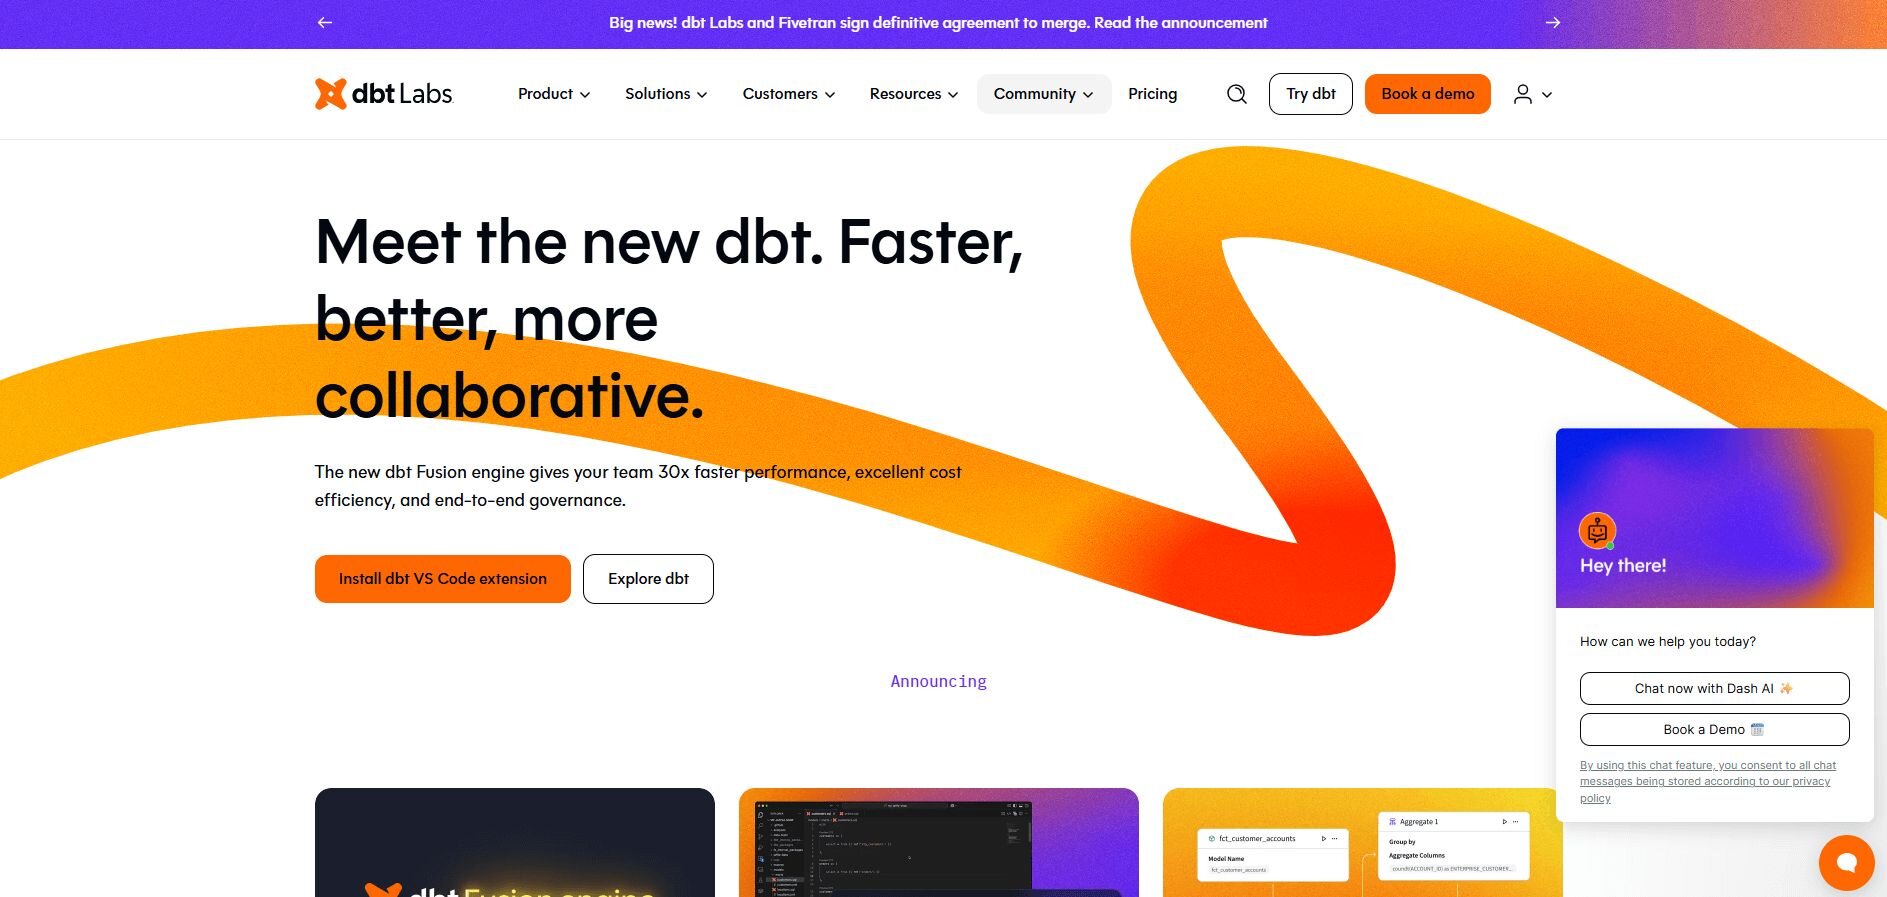1887x897 pixels.
Task: Click the user account icon
Action: pyautogui.click(x=1523, y=94)
